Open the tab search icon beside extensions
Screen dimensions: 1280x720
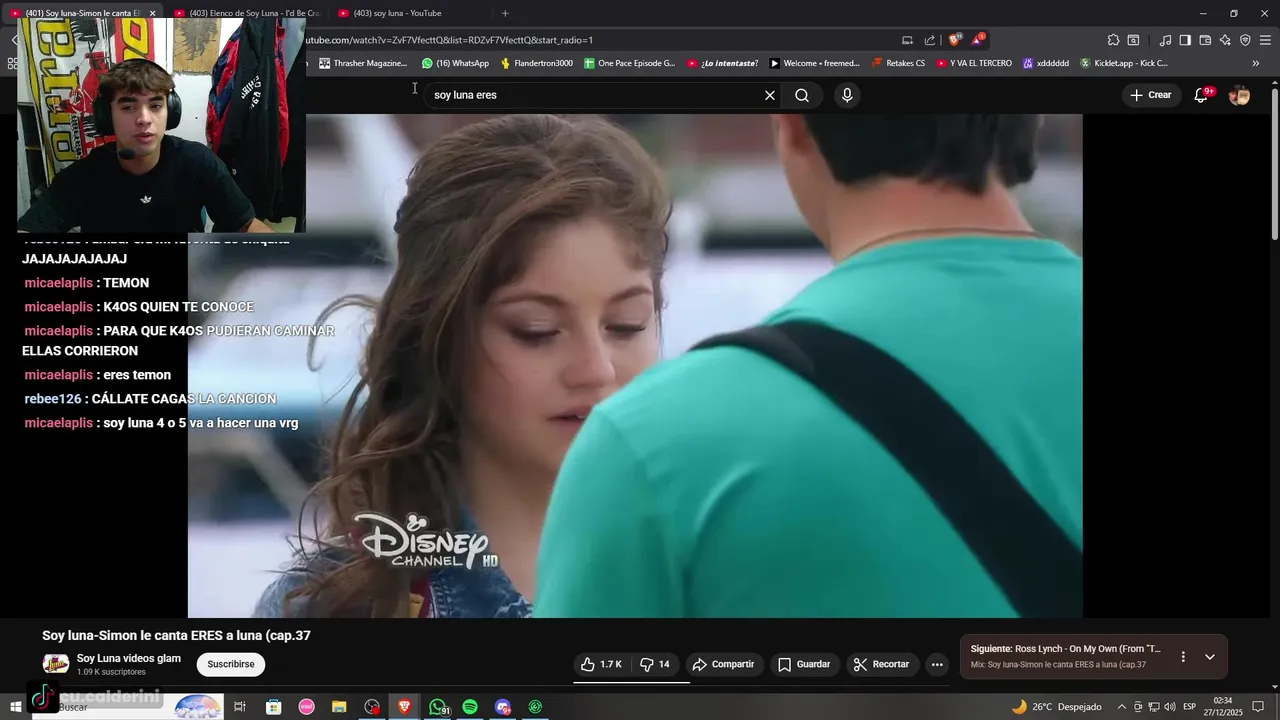pyautogui.click(x=1133, y=40)
